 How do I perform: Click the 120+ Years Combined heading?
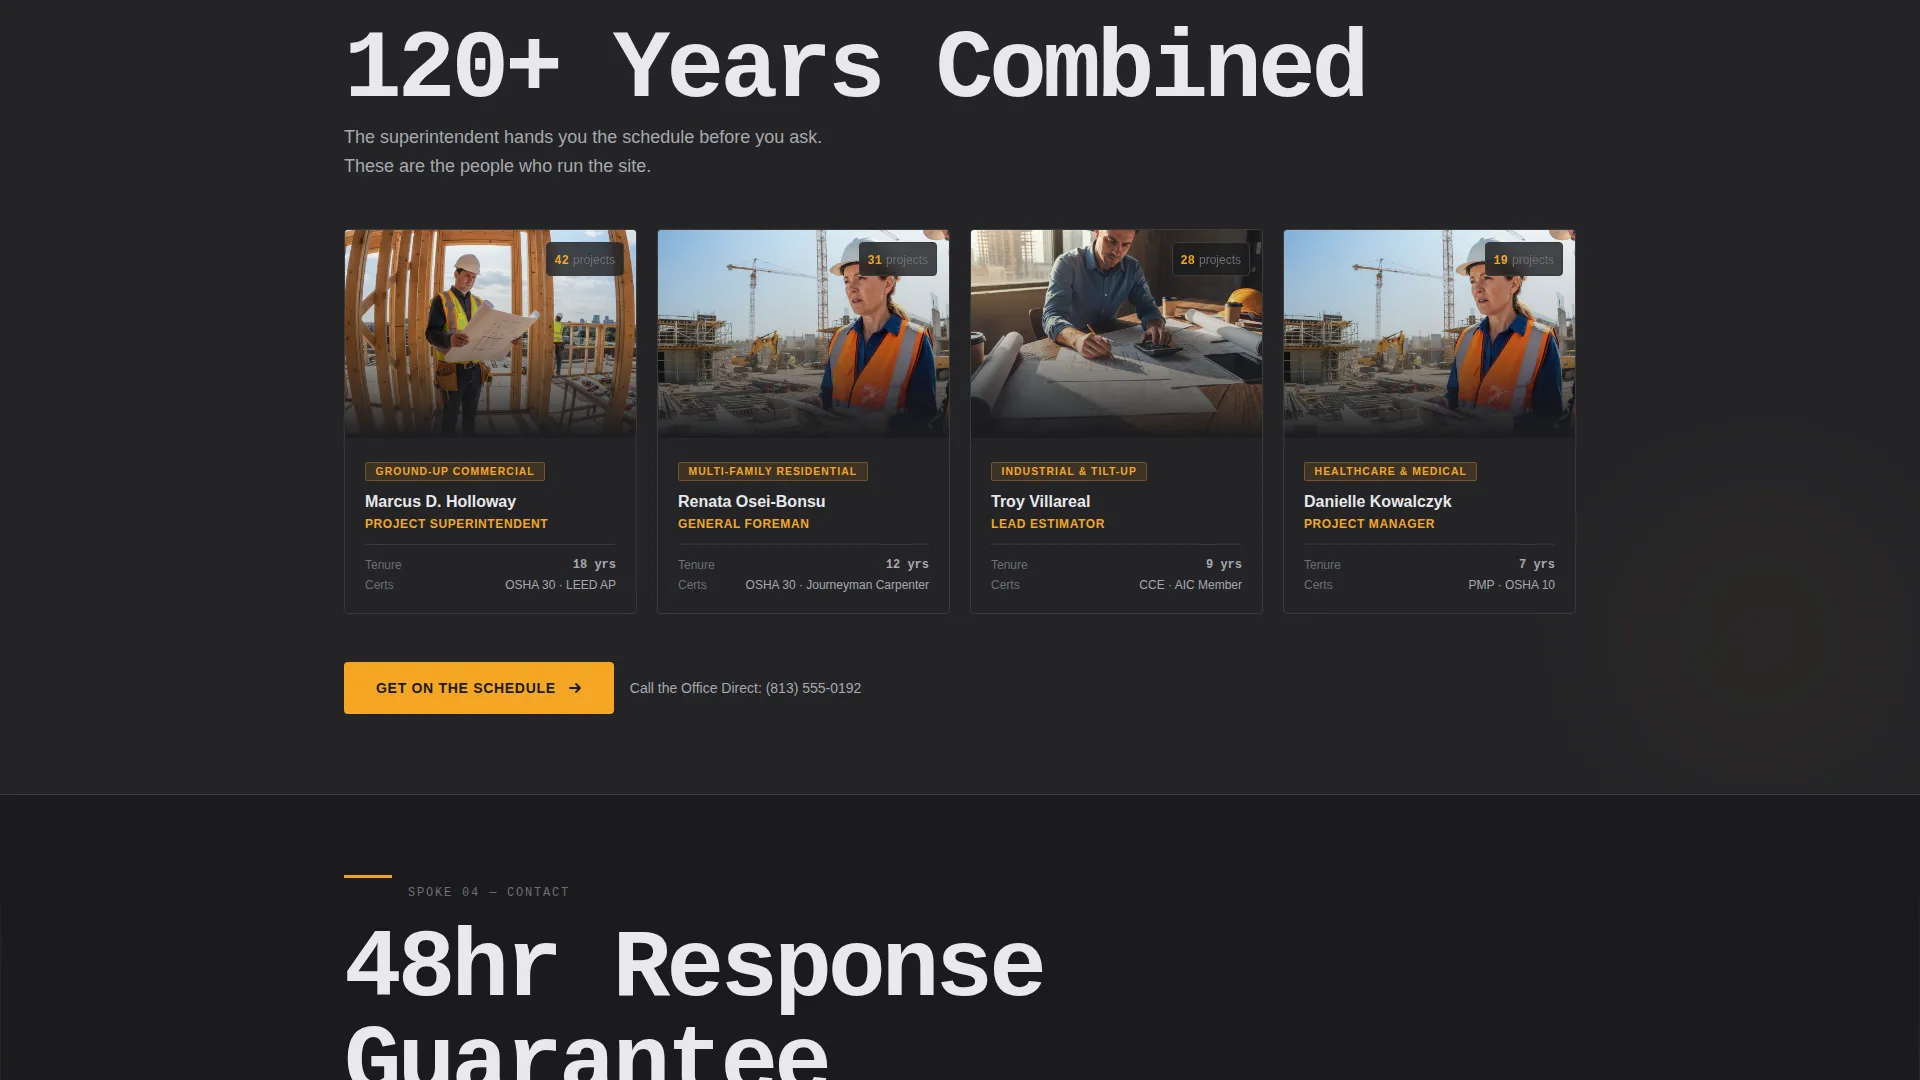click(x=855, y=66)
